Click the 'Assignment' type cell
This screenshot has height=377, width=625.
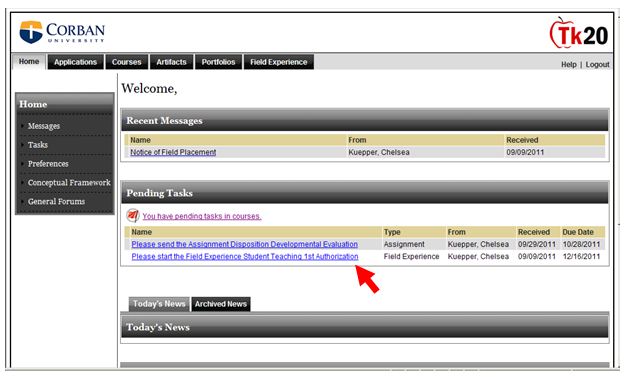(x=404, y=244)
